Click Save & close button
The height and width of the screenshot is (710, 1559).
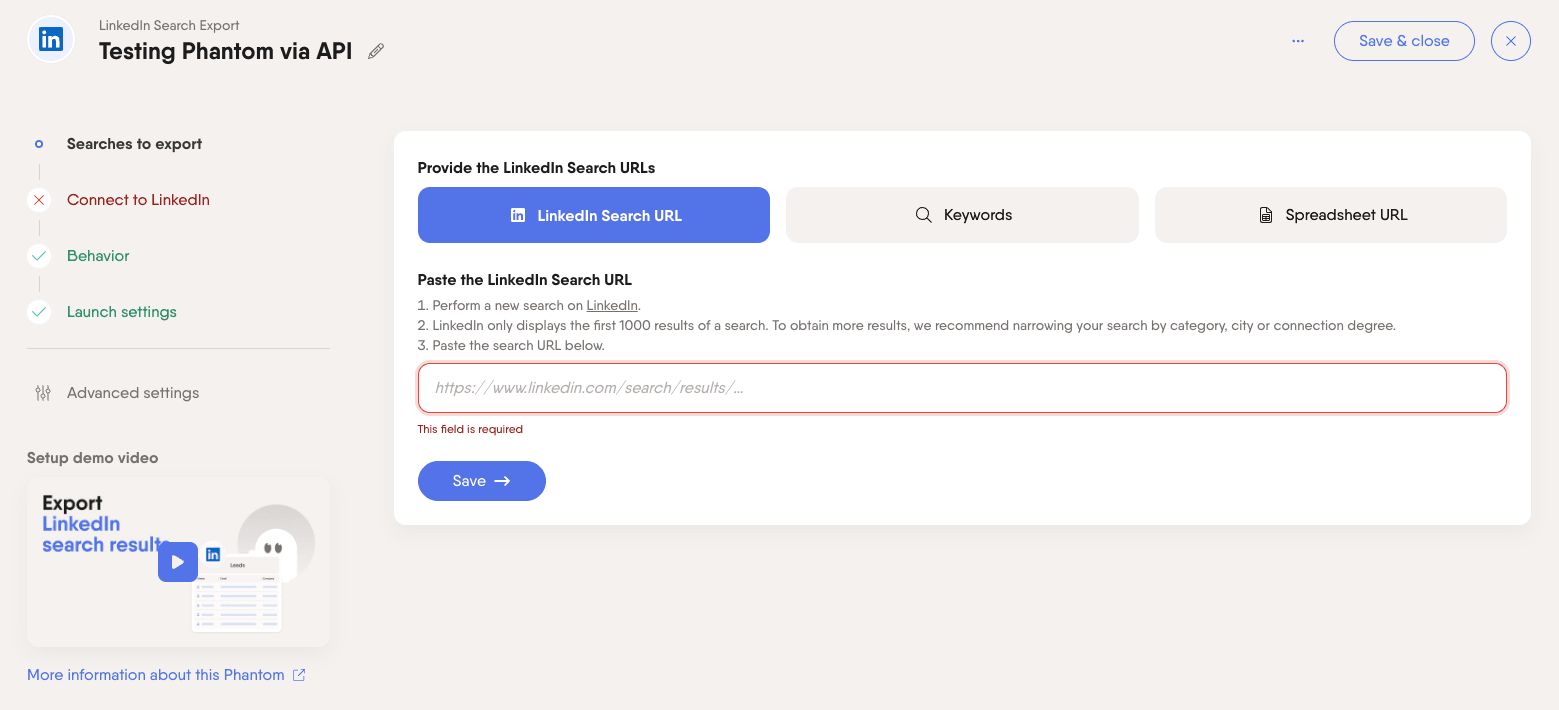1404,41
